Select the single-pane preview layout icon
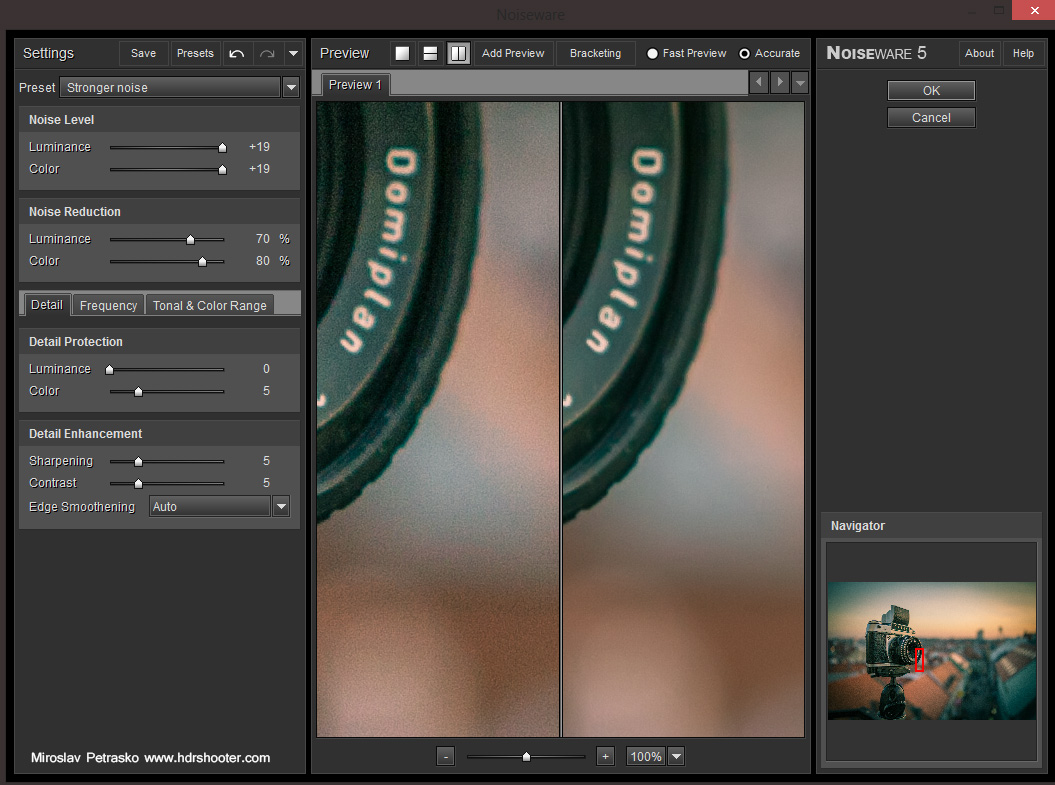Image resolution: width=1055 pixels, height=785 pixels. coord(402,53)
